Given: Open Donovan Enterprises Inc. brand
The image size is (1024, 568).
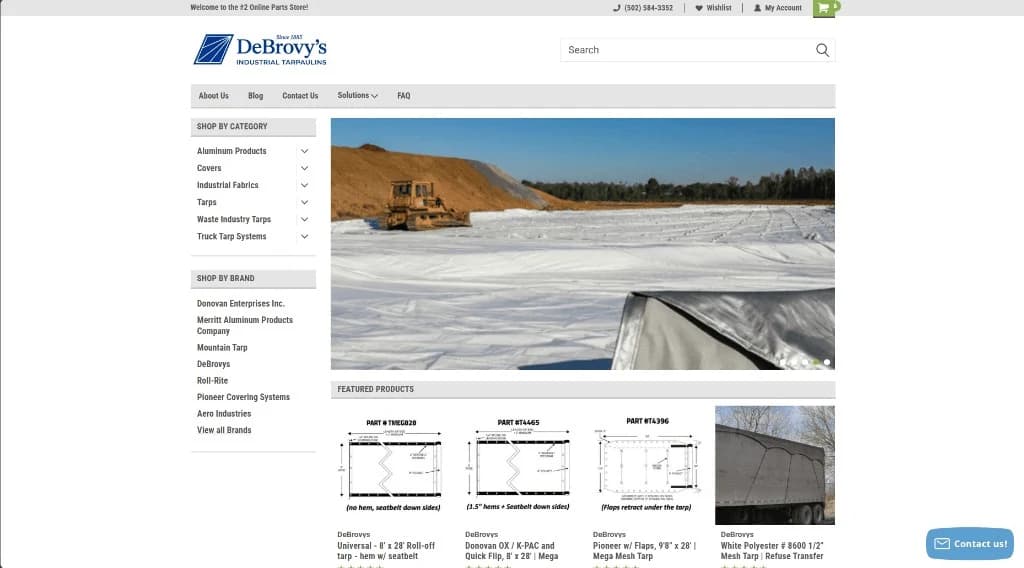Looking at the screenshot, I should click(x=241, y=304).
